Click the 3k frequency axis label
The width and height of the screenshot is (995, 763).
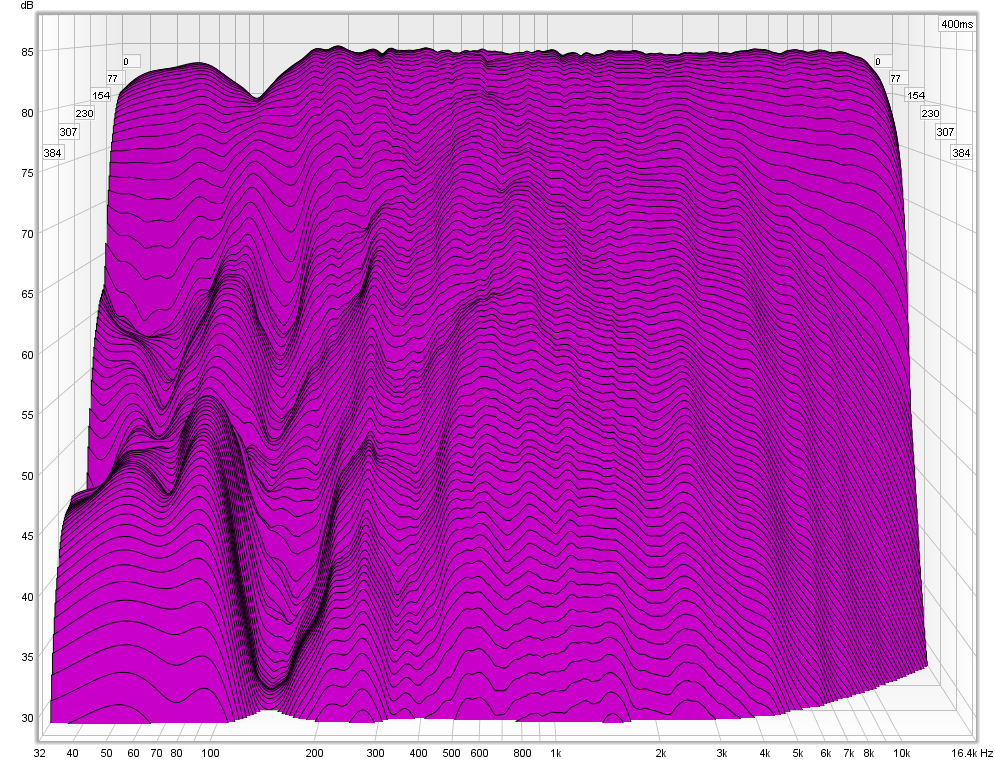[x=722, y=753]
